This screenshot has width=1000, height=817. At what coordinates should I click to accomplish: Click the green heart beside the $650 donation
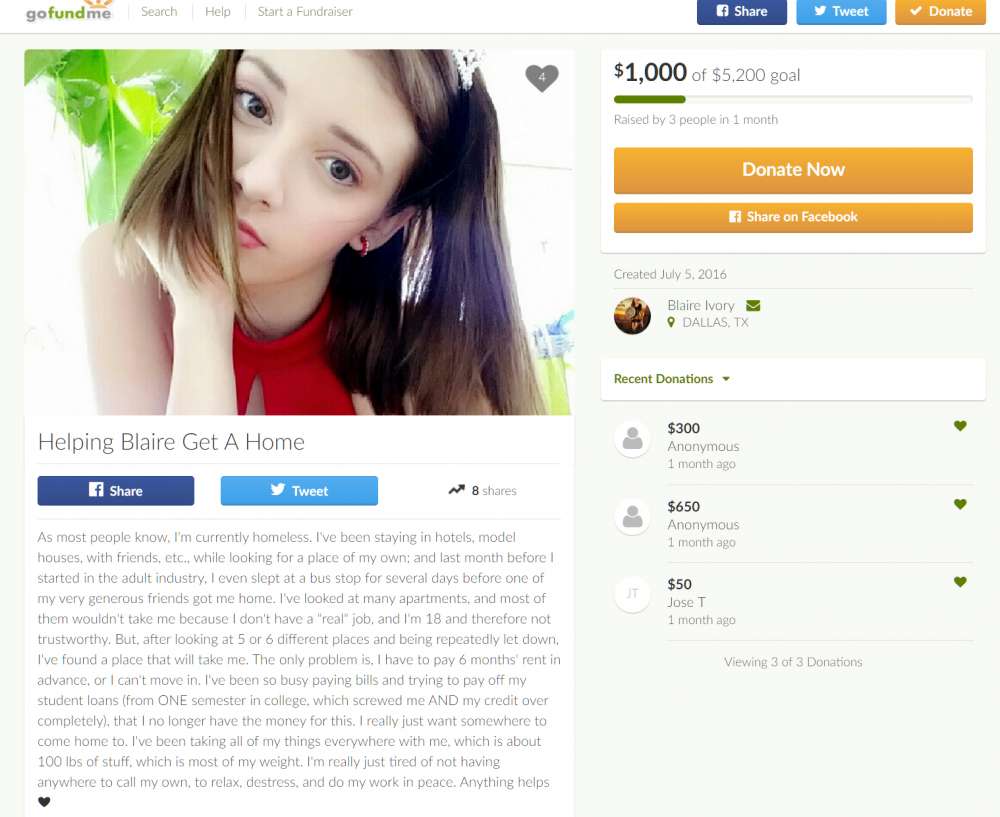(960, 504)
